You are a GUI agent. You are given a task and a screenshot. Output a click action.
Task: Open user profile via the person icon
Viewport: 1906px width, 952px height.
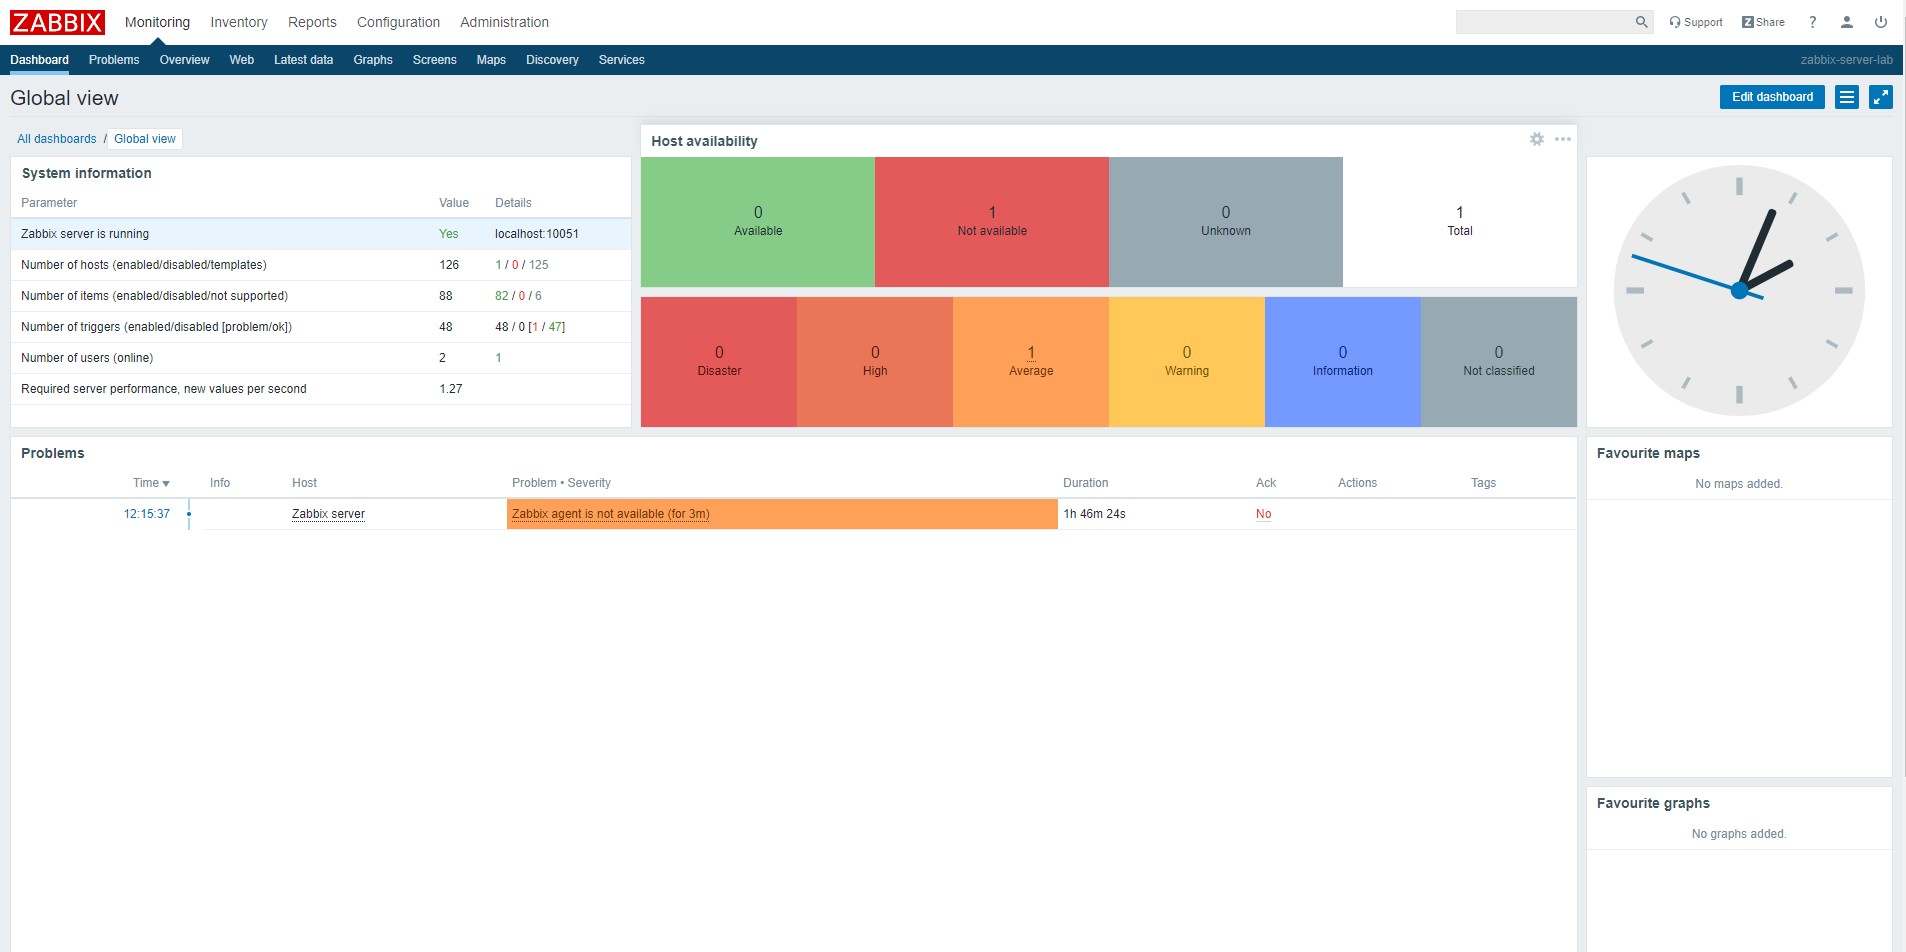(x=1846, y=21)
